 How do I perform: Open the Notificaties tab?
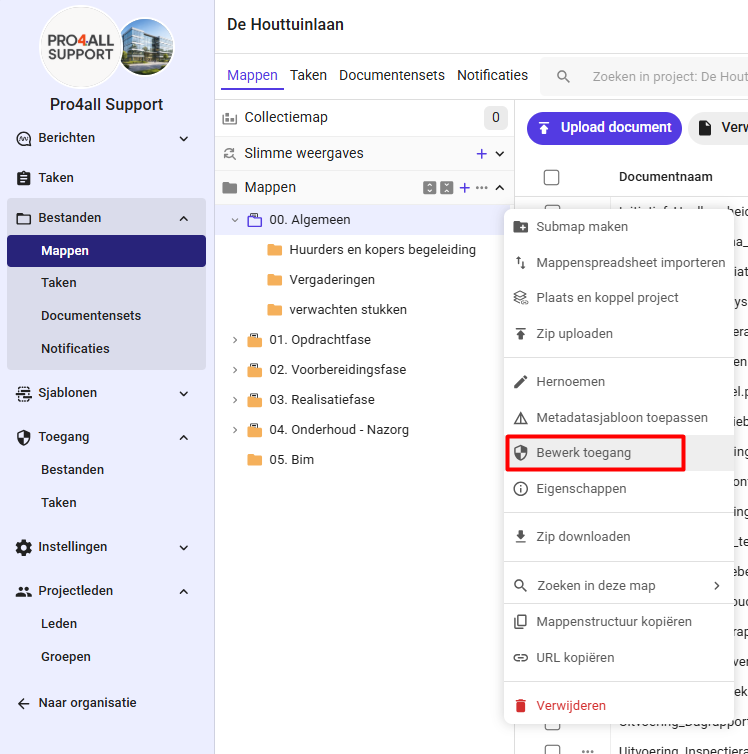click(x=492, y=75)
